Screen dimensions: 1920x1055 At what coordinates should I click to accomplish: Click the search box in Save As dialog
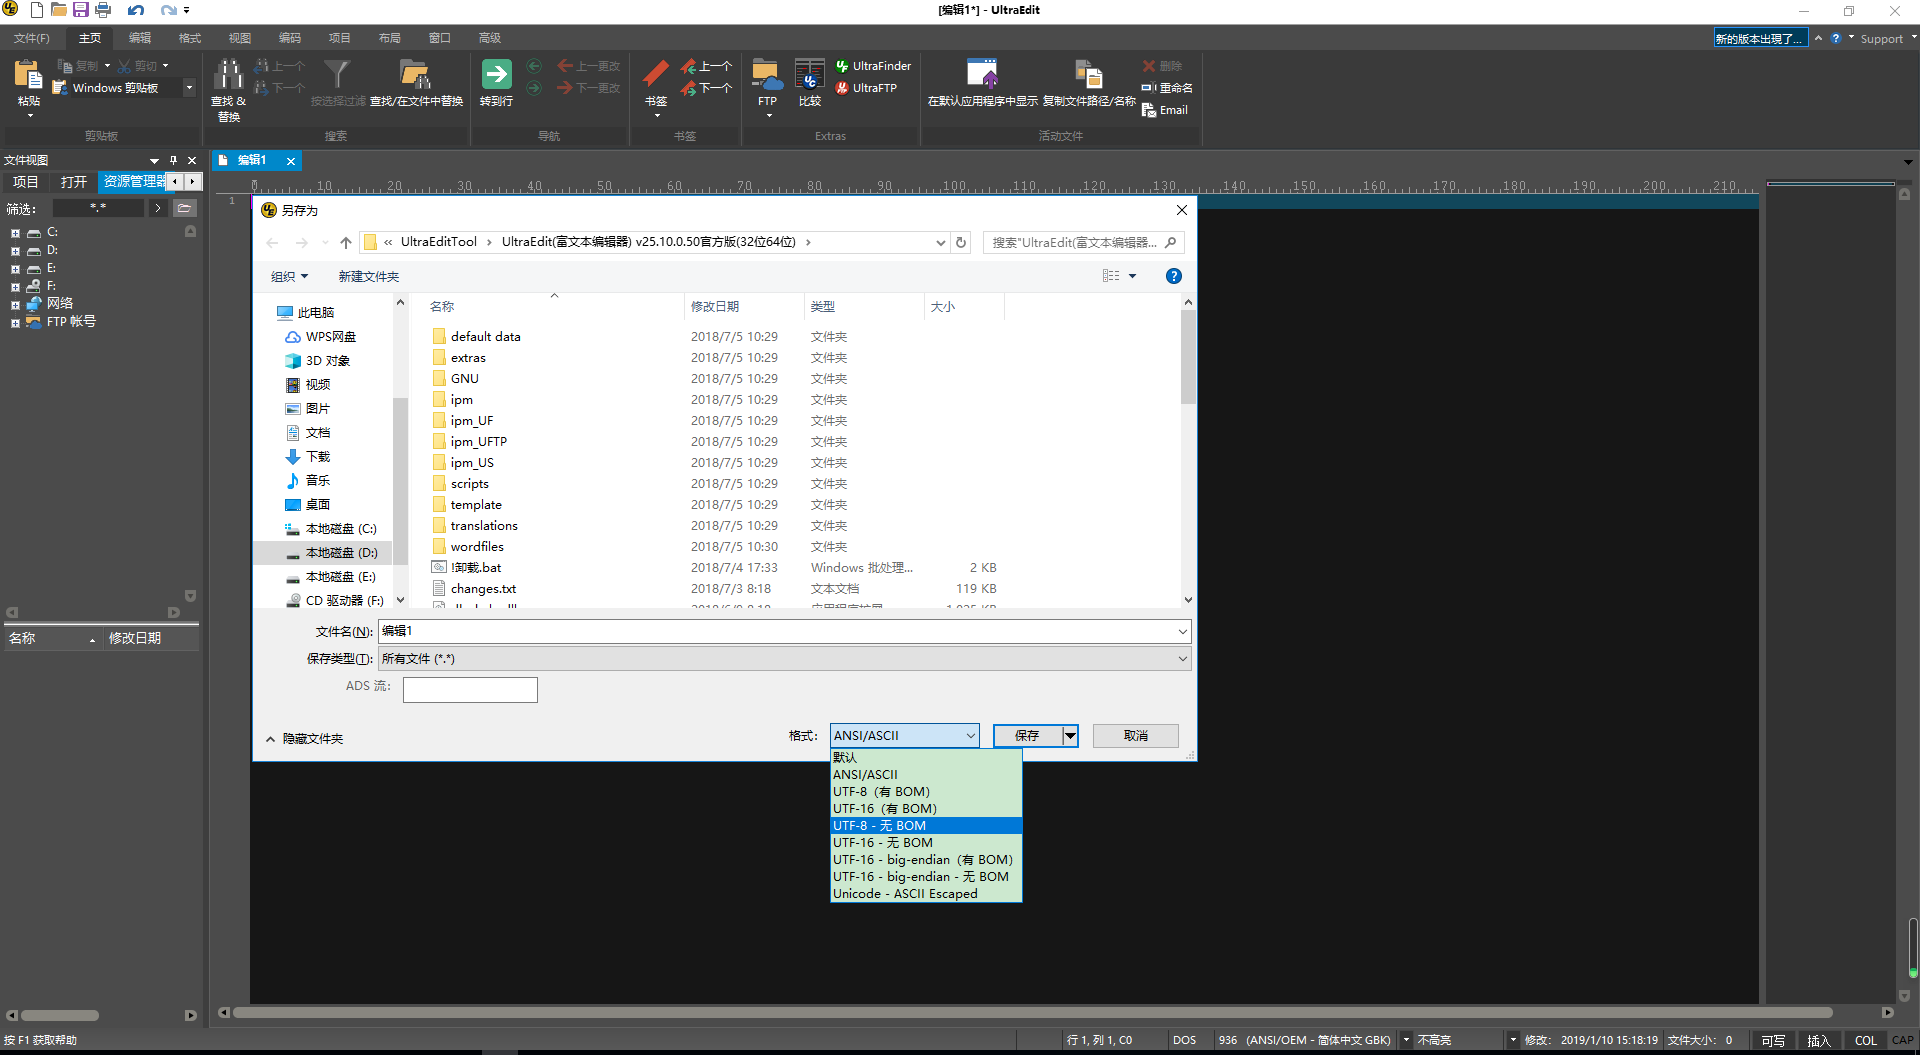point(1084,243)
